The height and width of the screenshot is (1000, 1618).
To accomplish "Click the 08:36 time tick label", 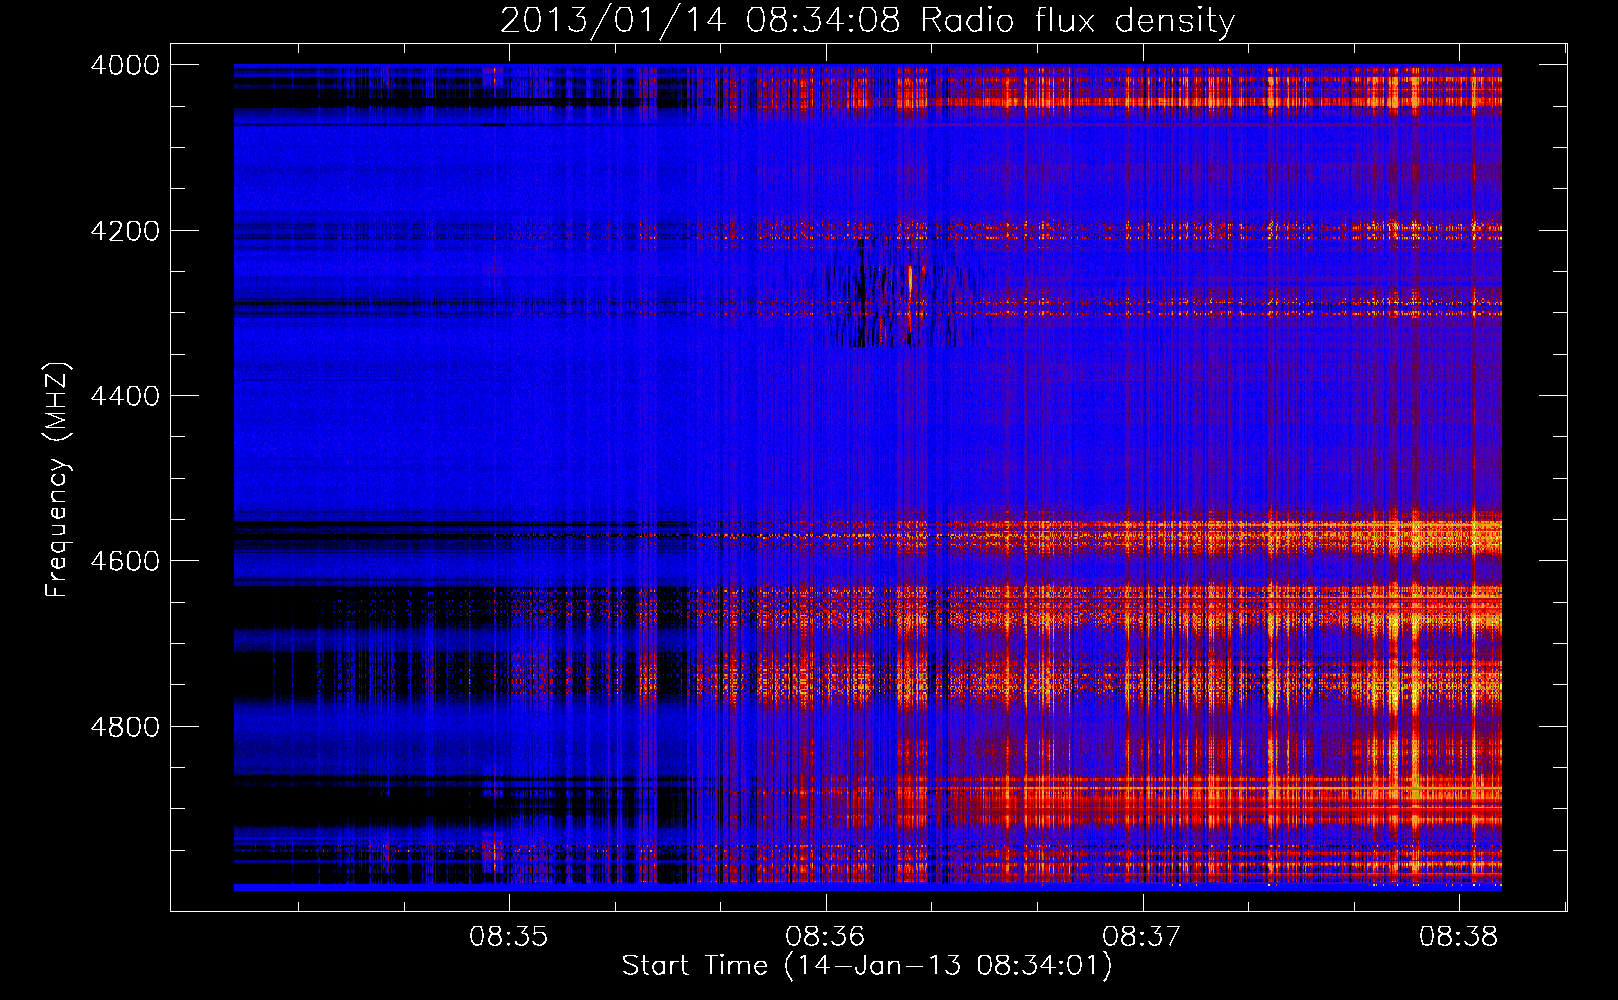I will pyautogui.click(x=826, y=937).
